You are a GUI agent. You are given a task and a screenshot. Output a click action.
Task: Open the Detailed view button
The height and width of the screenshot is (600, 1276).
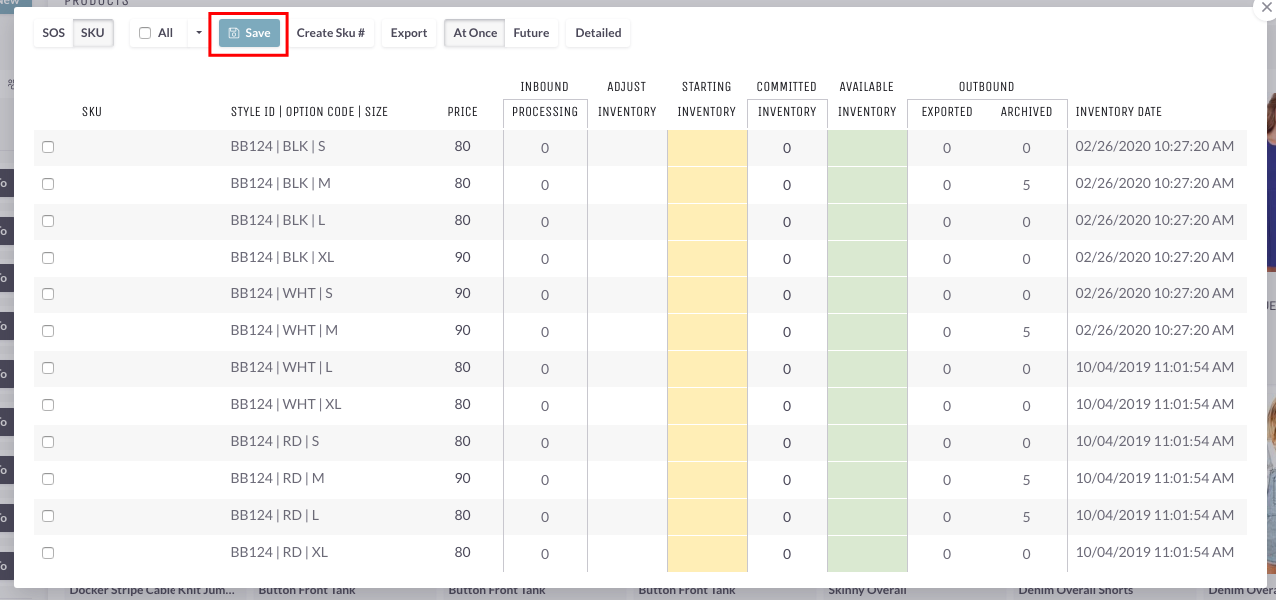coord(598,33)
